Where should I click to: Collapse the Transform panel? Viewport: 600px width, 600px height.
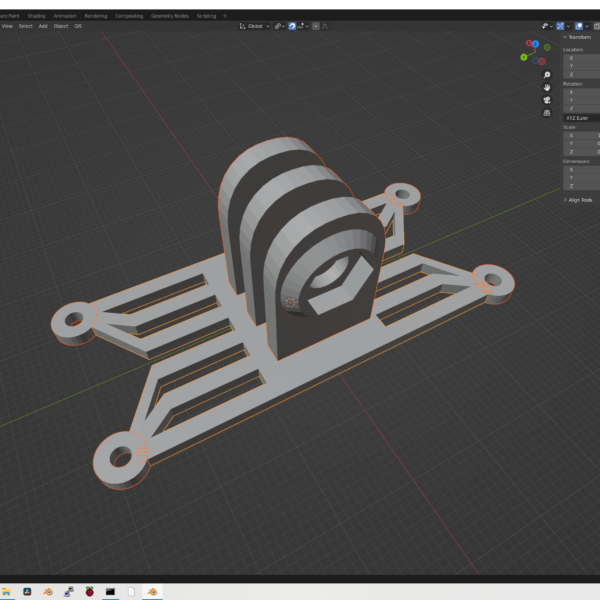coord(579,37)
